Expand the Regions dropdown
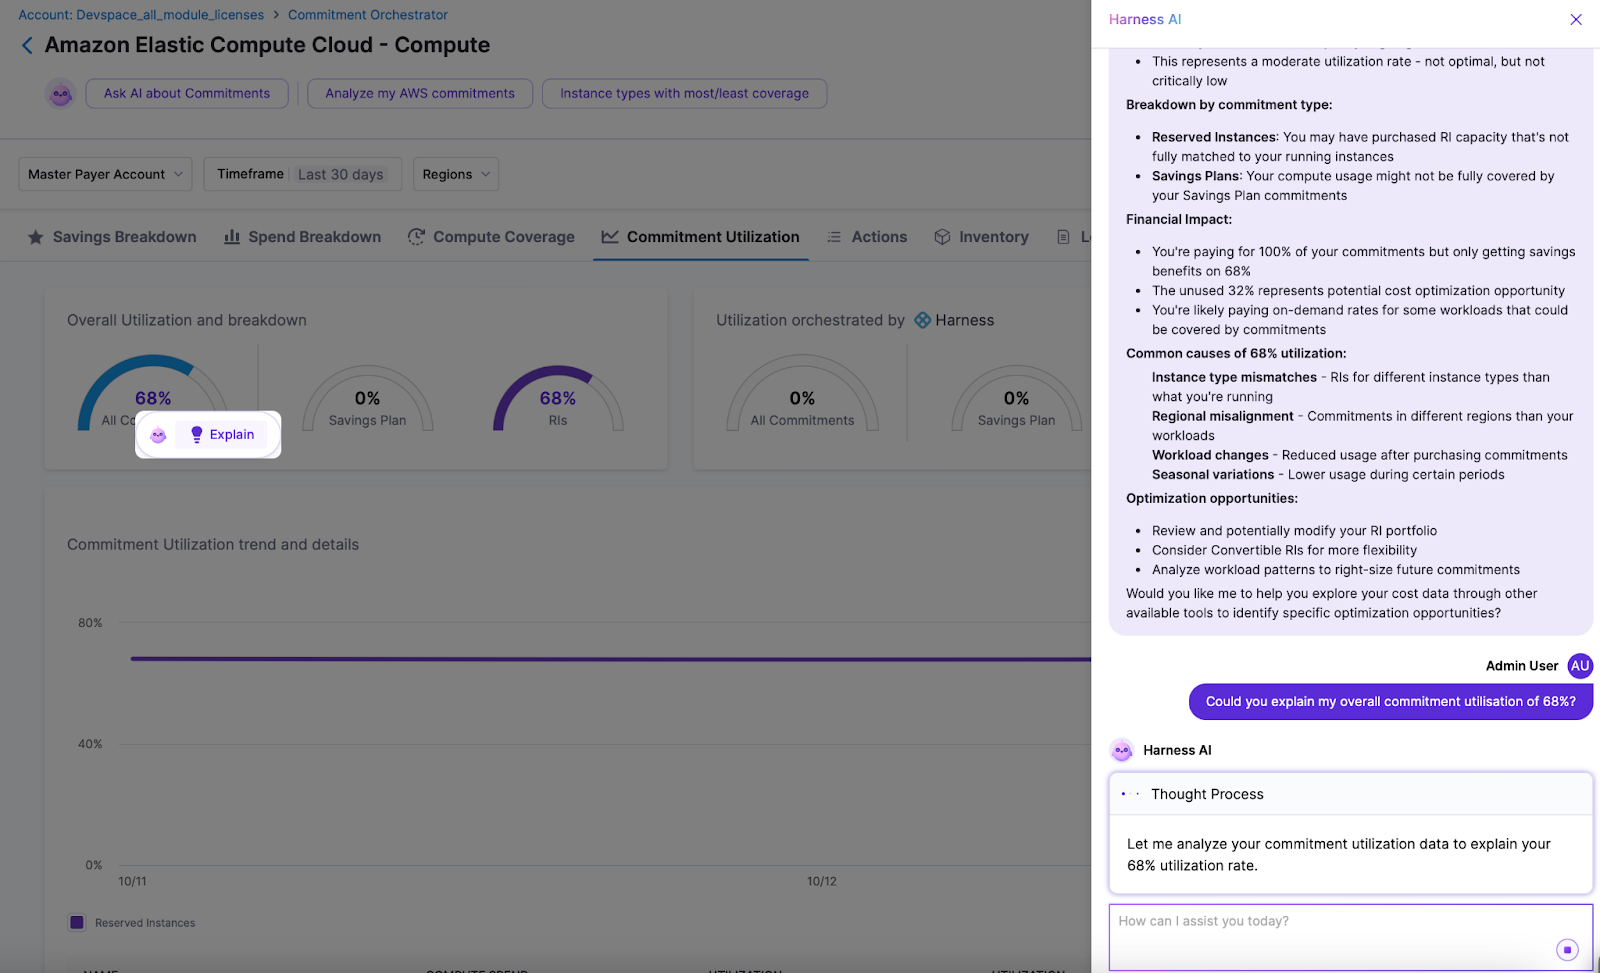 pos(455,174)
